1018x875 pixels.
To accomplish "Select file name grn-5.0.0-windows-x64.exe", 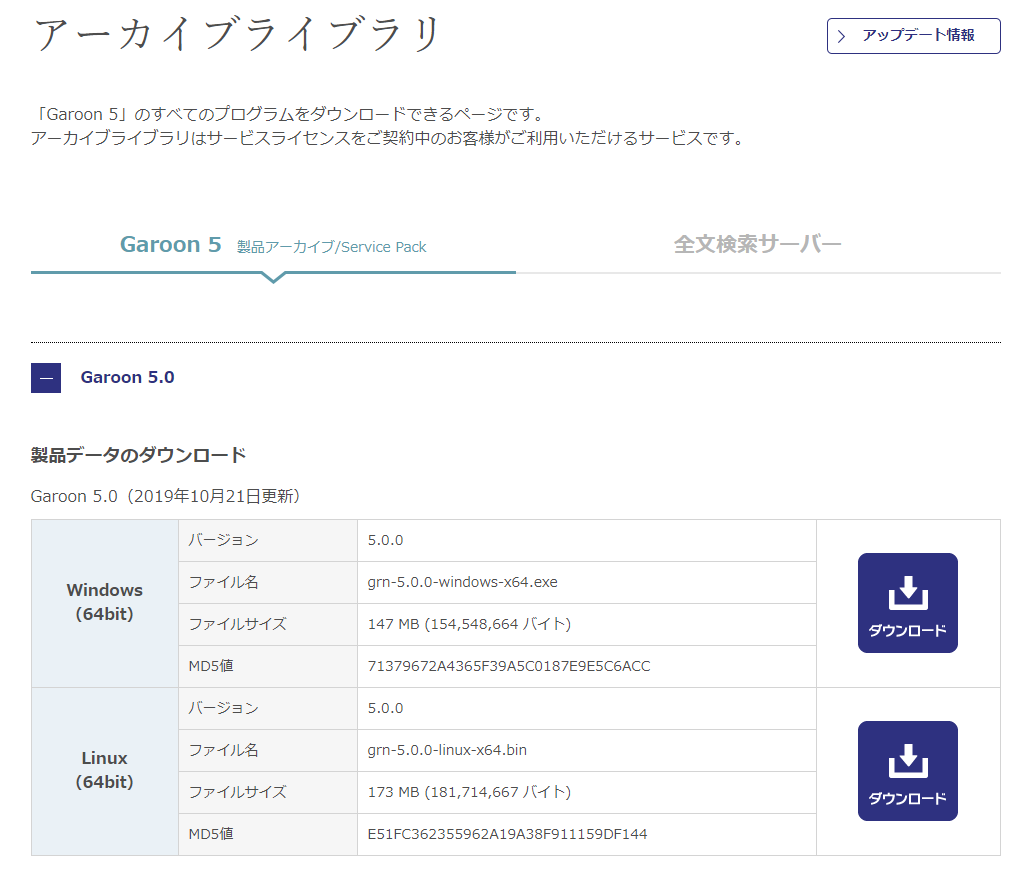I will (x=462, y=582).
